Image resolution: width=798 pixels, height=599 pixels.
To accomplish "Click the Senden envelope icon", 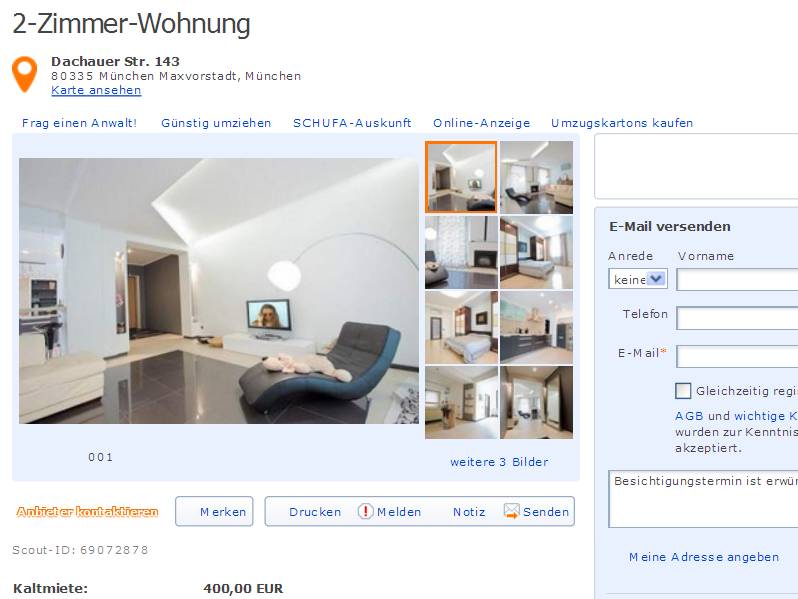I will 511,511.
